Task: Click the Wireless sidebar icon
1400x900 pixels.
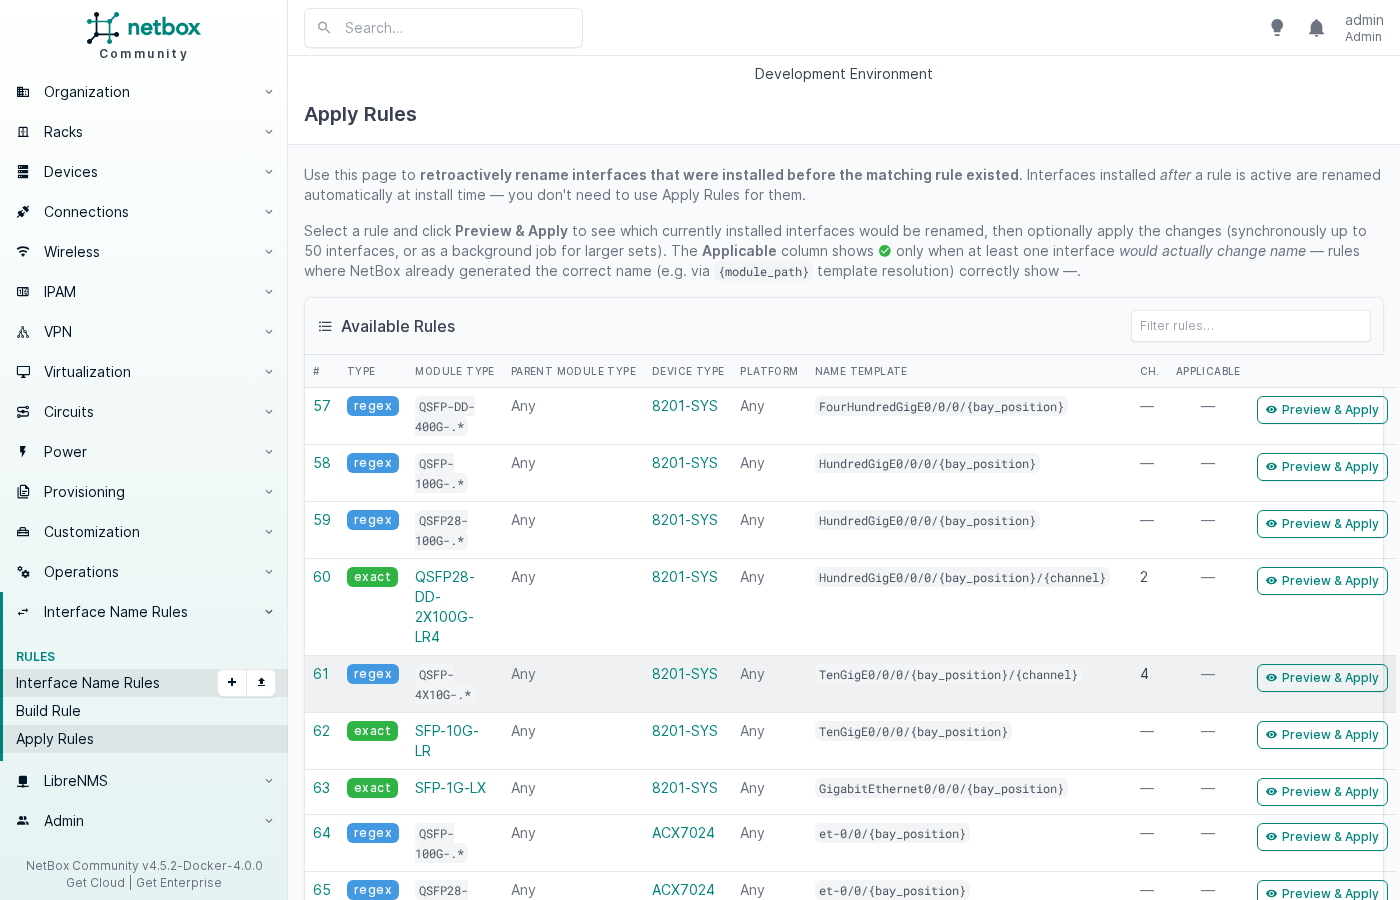Action: click(x=22, y=252)
